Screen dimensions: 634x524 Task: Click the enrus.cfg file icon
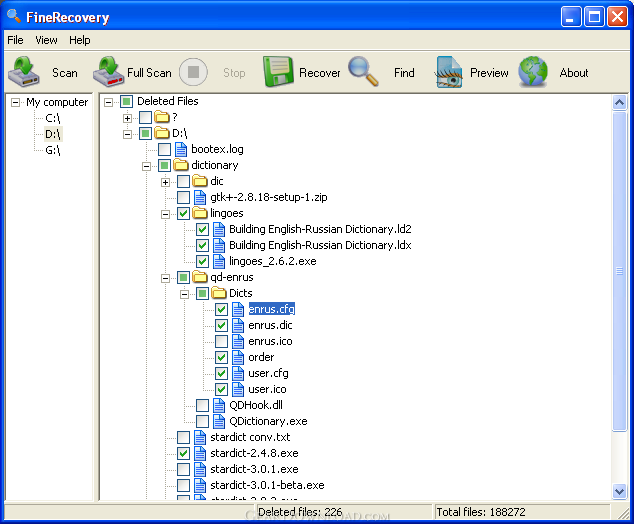(x=238, y=309)
